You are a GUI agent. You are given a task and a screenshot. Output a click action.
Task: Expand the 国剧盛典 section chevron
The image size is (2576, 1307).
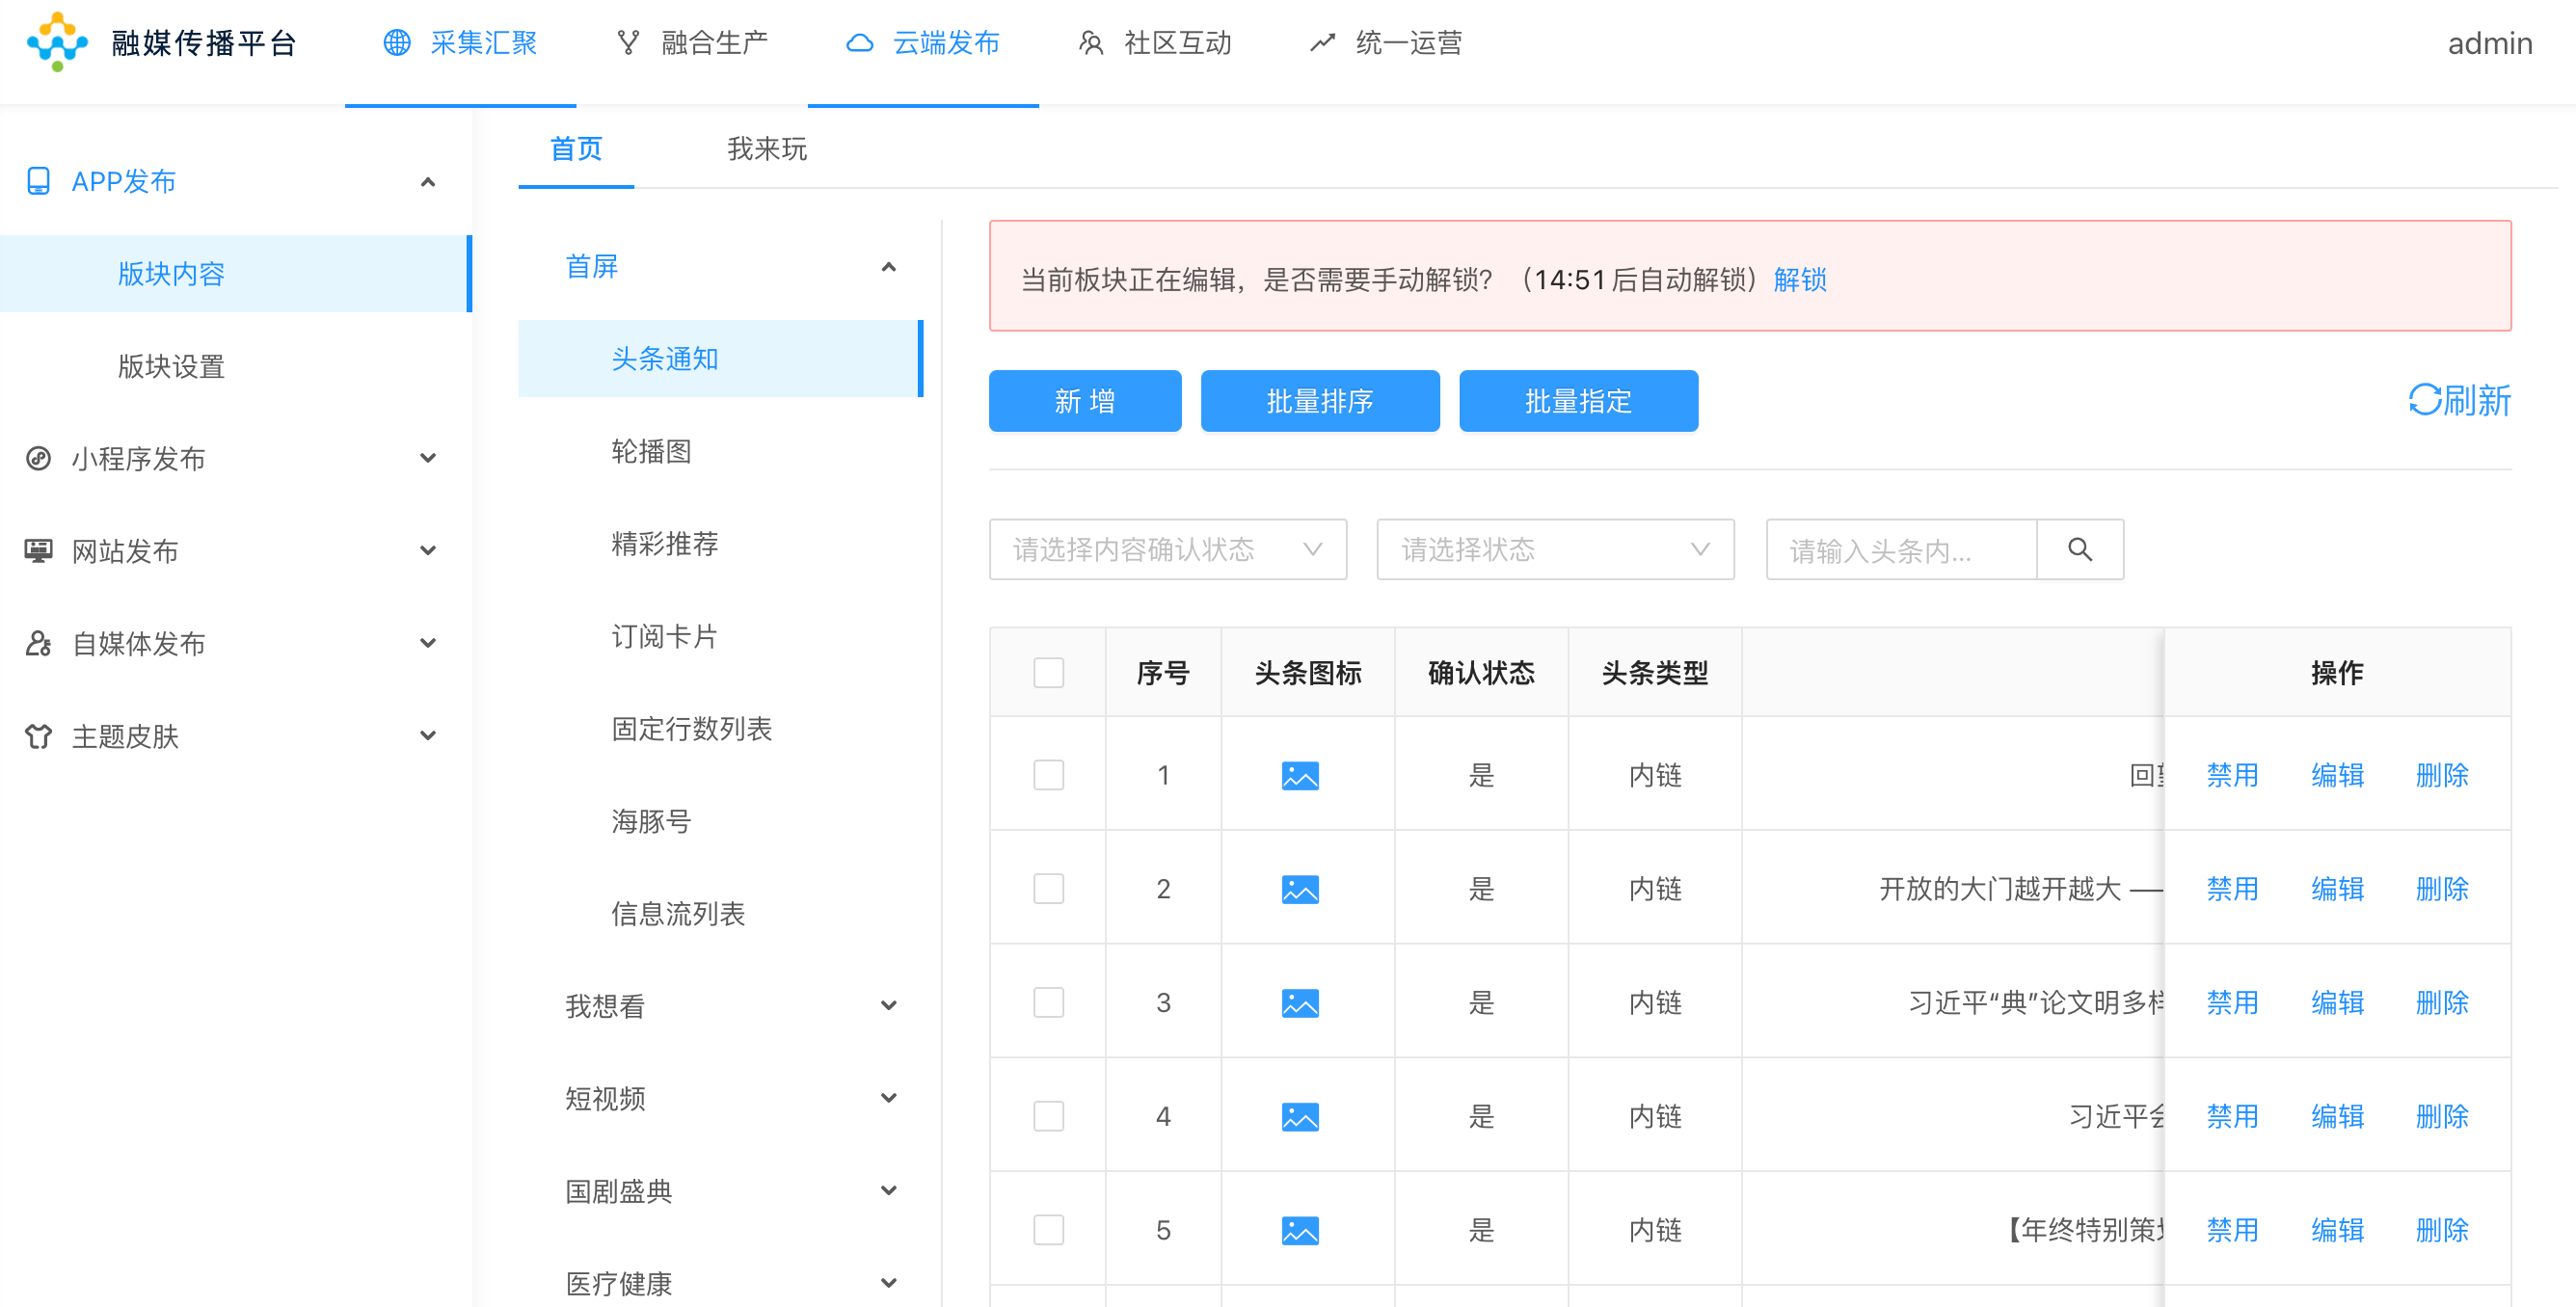click(888, 1190)
